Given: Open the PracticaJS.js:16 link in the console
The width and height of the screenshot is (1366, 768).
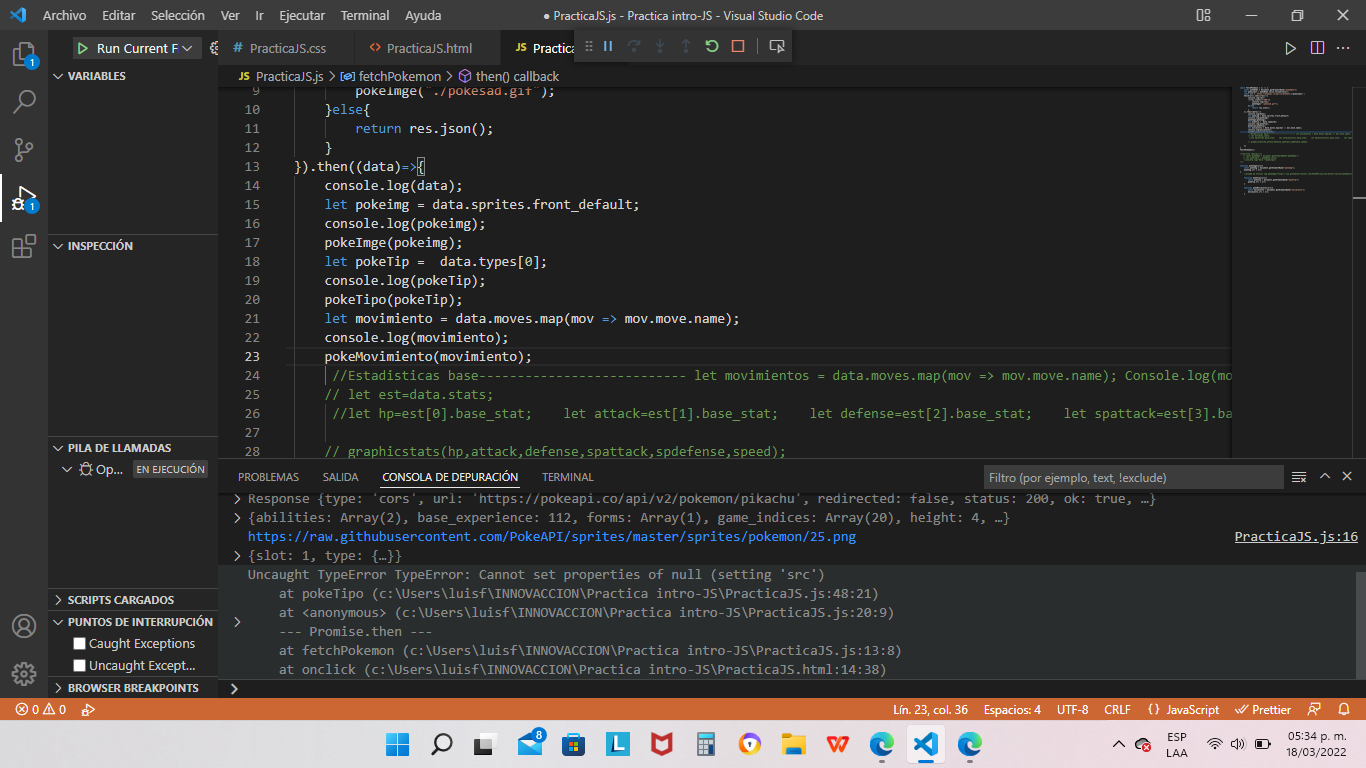Looking at the screenshot, I should (1295, 536).
